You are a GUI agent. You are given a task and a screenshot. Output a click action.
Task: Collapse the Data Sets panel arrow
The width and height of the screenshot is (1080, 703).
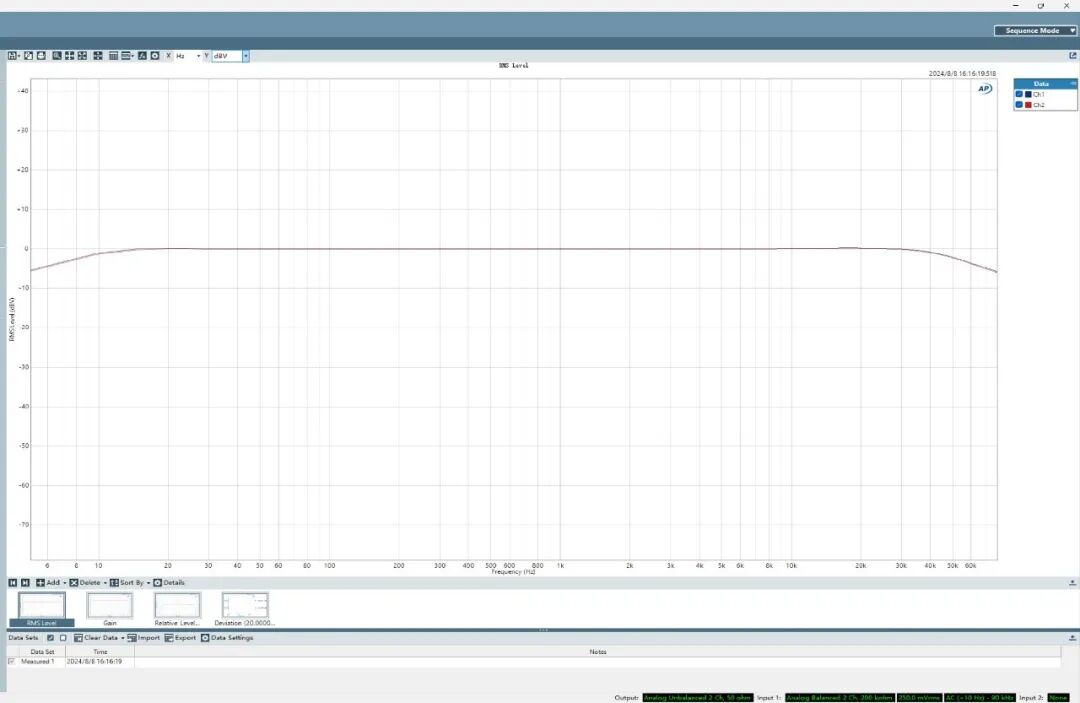point(1072,638)
